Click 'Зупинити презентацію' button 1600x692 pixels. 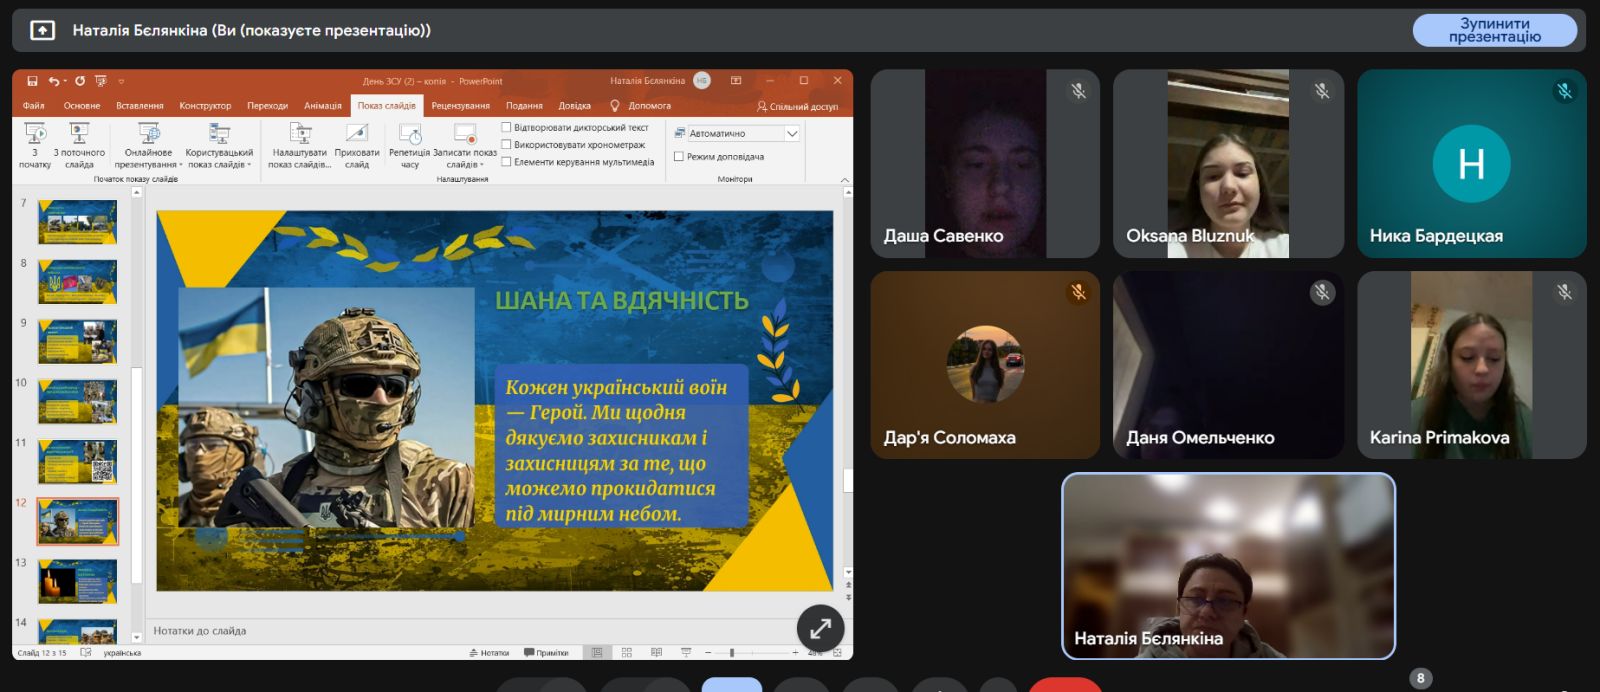tap(1494, 30)
